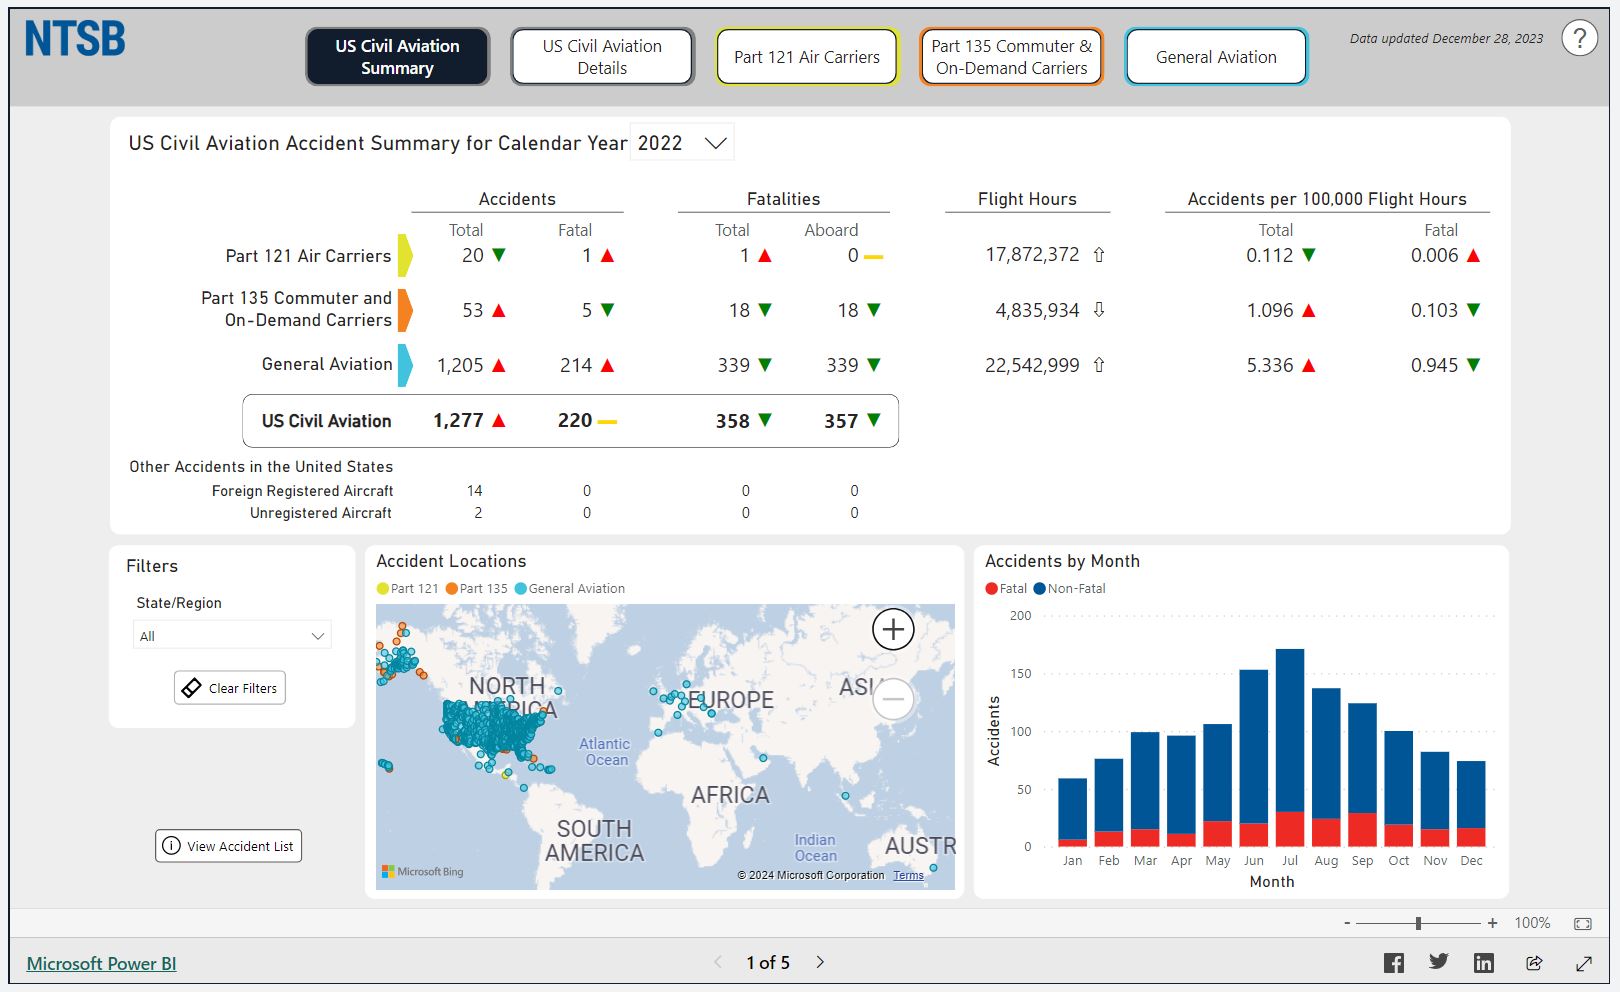Switch to Part 121 Air Carriers tab
Viewport: 1620px width, 992px height.
tap(807, 57)
